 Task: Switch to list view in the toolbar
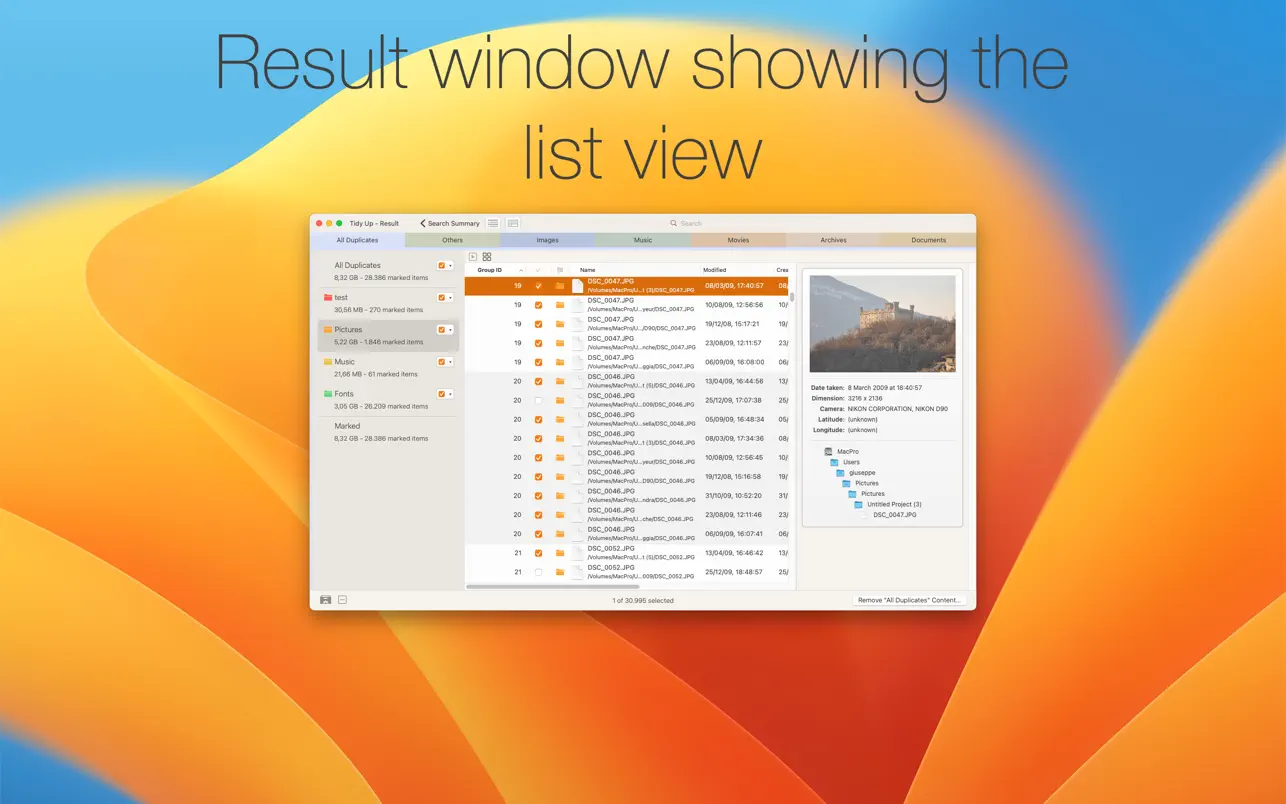(493, 223)
